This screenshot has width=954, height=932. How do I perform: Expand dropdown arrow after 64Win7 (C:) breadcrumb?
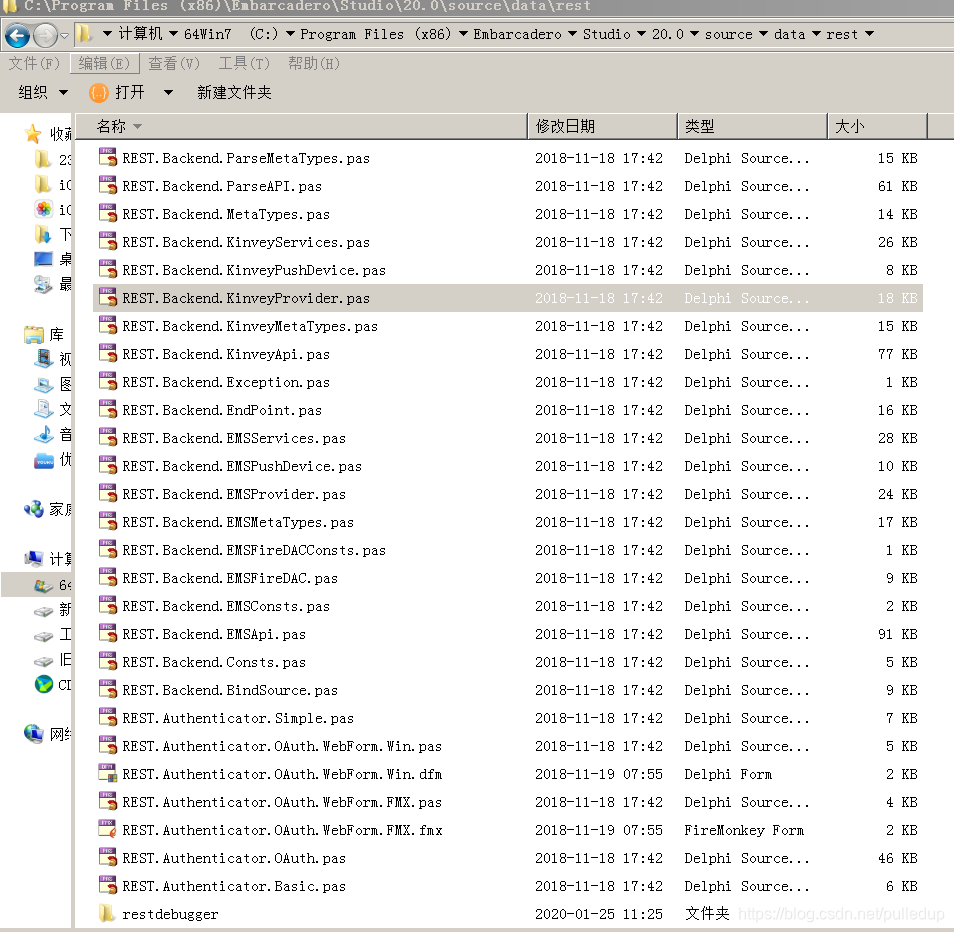click(290, 34)
